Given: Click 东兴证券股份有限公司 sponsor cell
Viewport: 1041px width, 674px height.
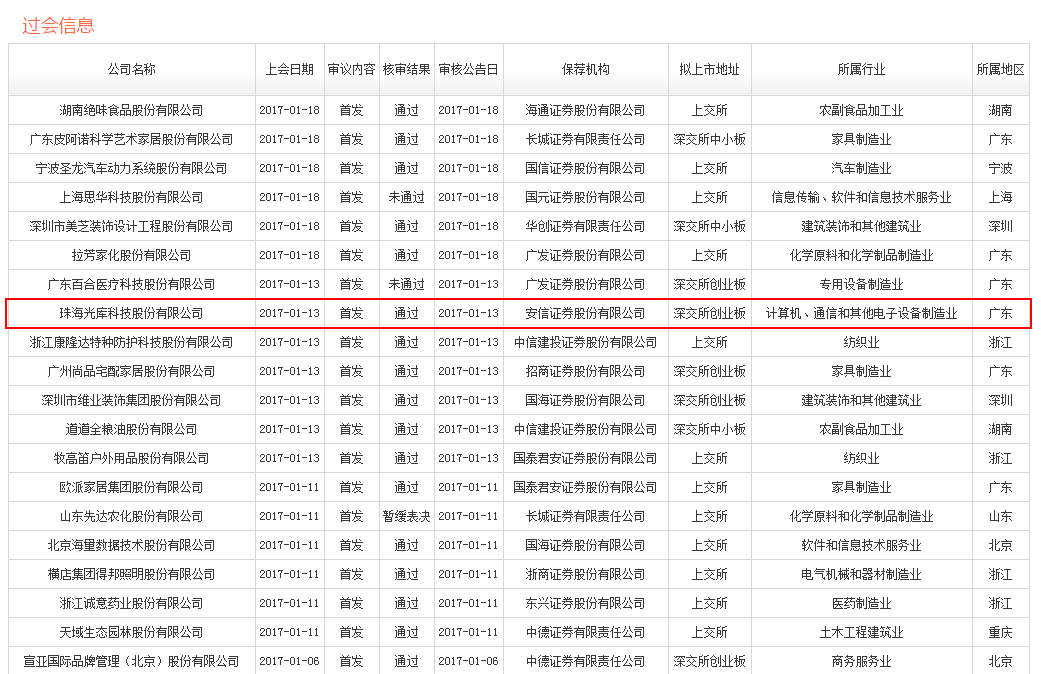Looking at the screenshot, I should coord(585,603).
